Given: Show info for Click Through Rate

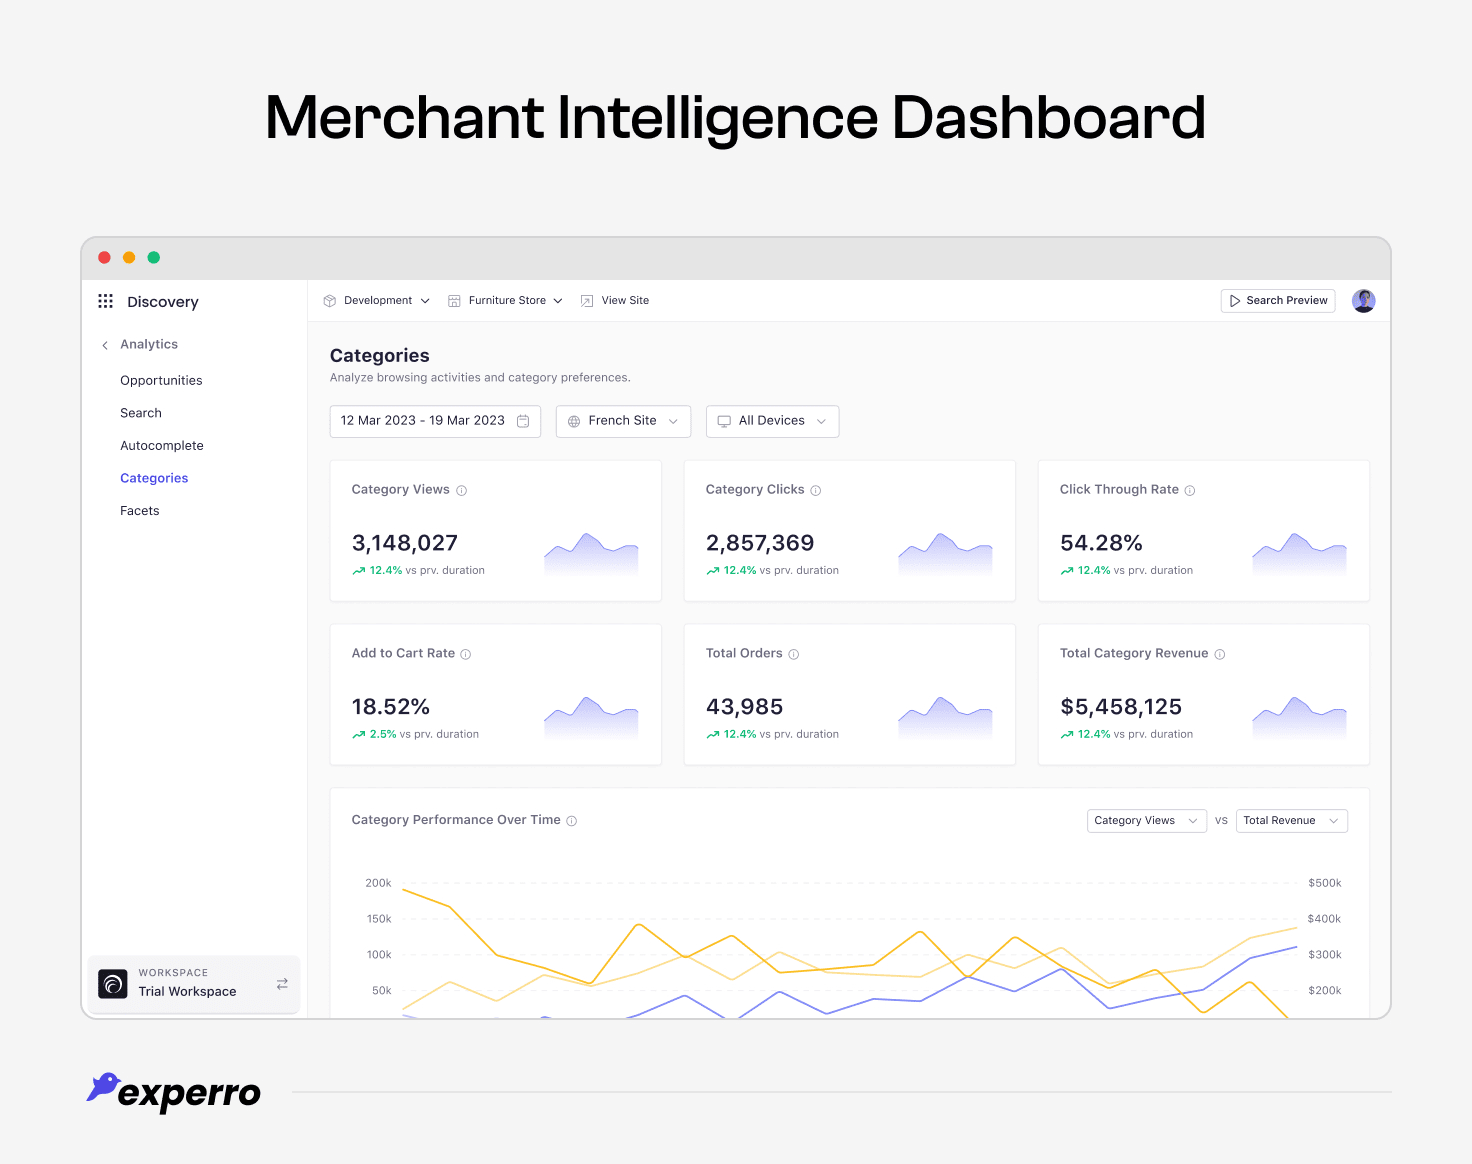Looking at the screenshot, I should click(1190, 490).
